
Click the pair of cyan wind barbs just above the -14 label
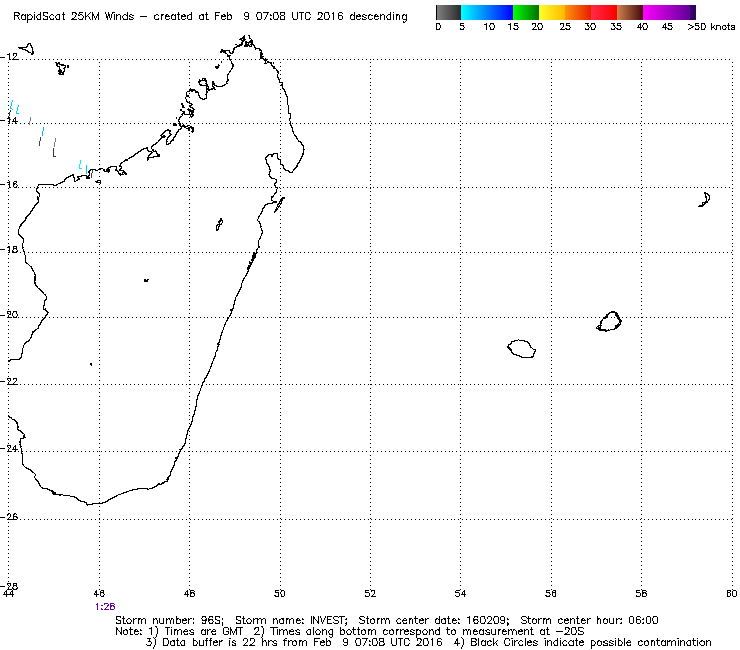coord(15,107)
